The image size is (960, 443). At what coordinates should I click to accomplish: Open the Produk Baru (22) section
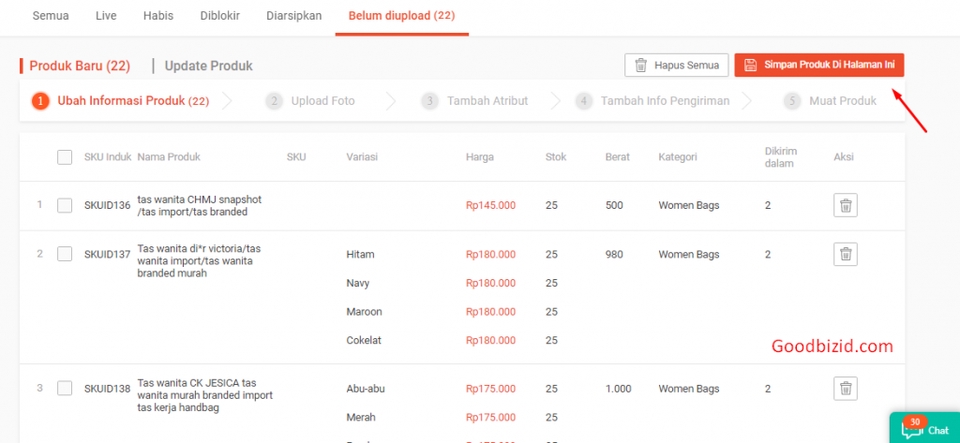[80, 66]
